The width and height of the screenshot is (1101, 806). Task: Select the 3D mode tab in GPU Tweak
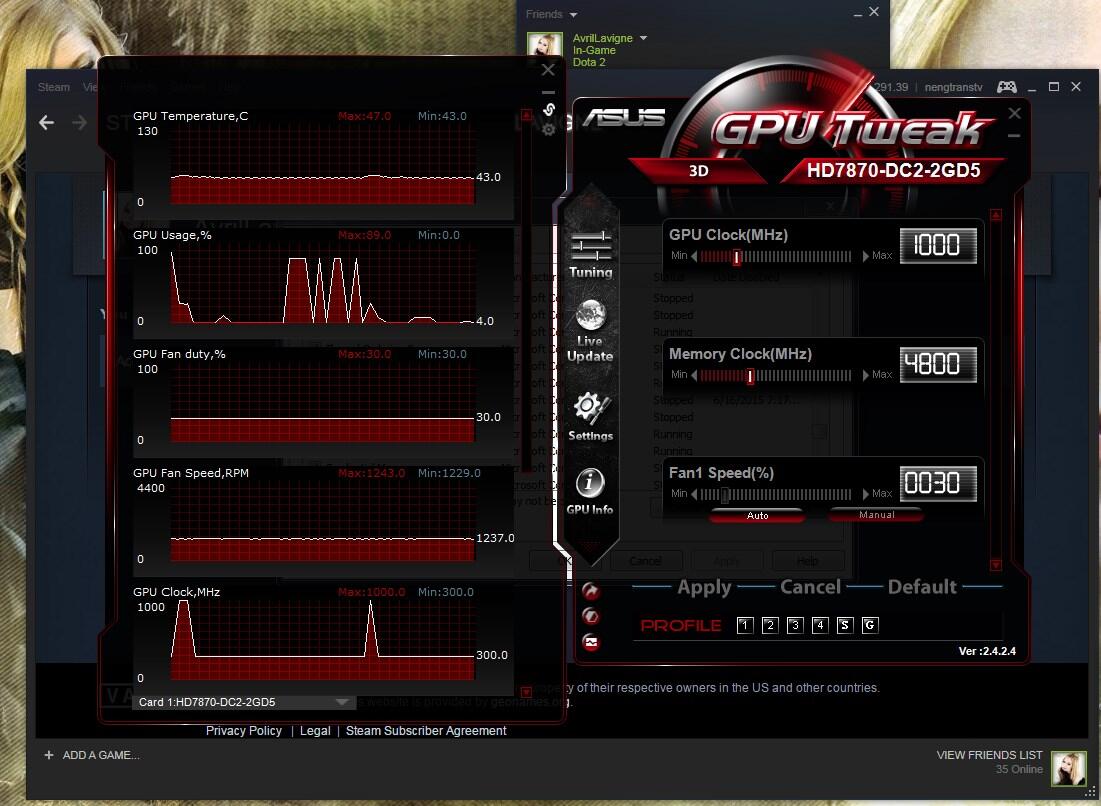[x=699, y=171]
